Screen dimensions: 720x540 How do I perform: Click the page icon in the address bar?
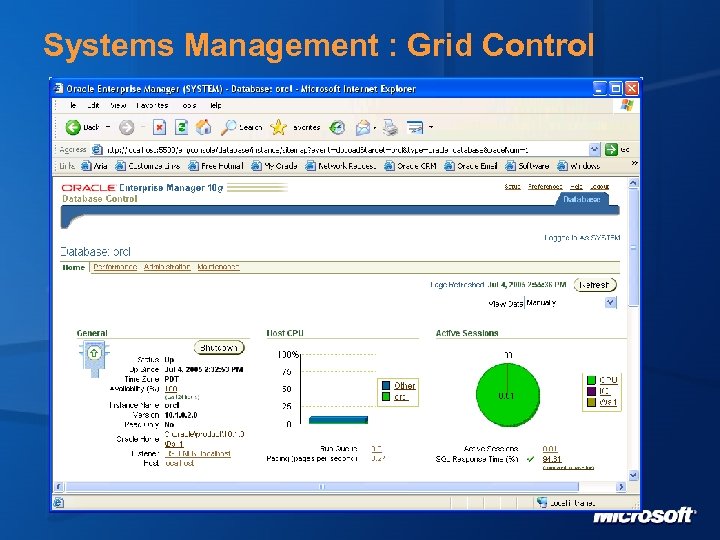pyautogui.click(x=97, y=149)
